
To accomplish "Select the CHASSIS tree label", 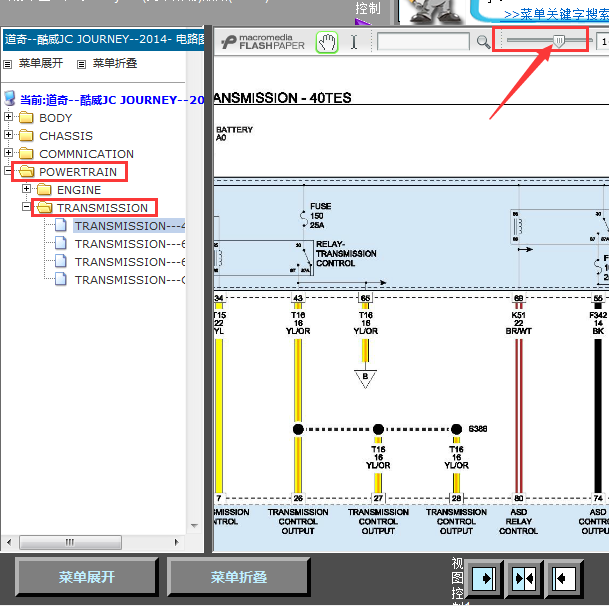I will (x=66, y=136).
